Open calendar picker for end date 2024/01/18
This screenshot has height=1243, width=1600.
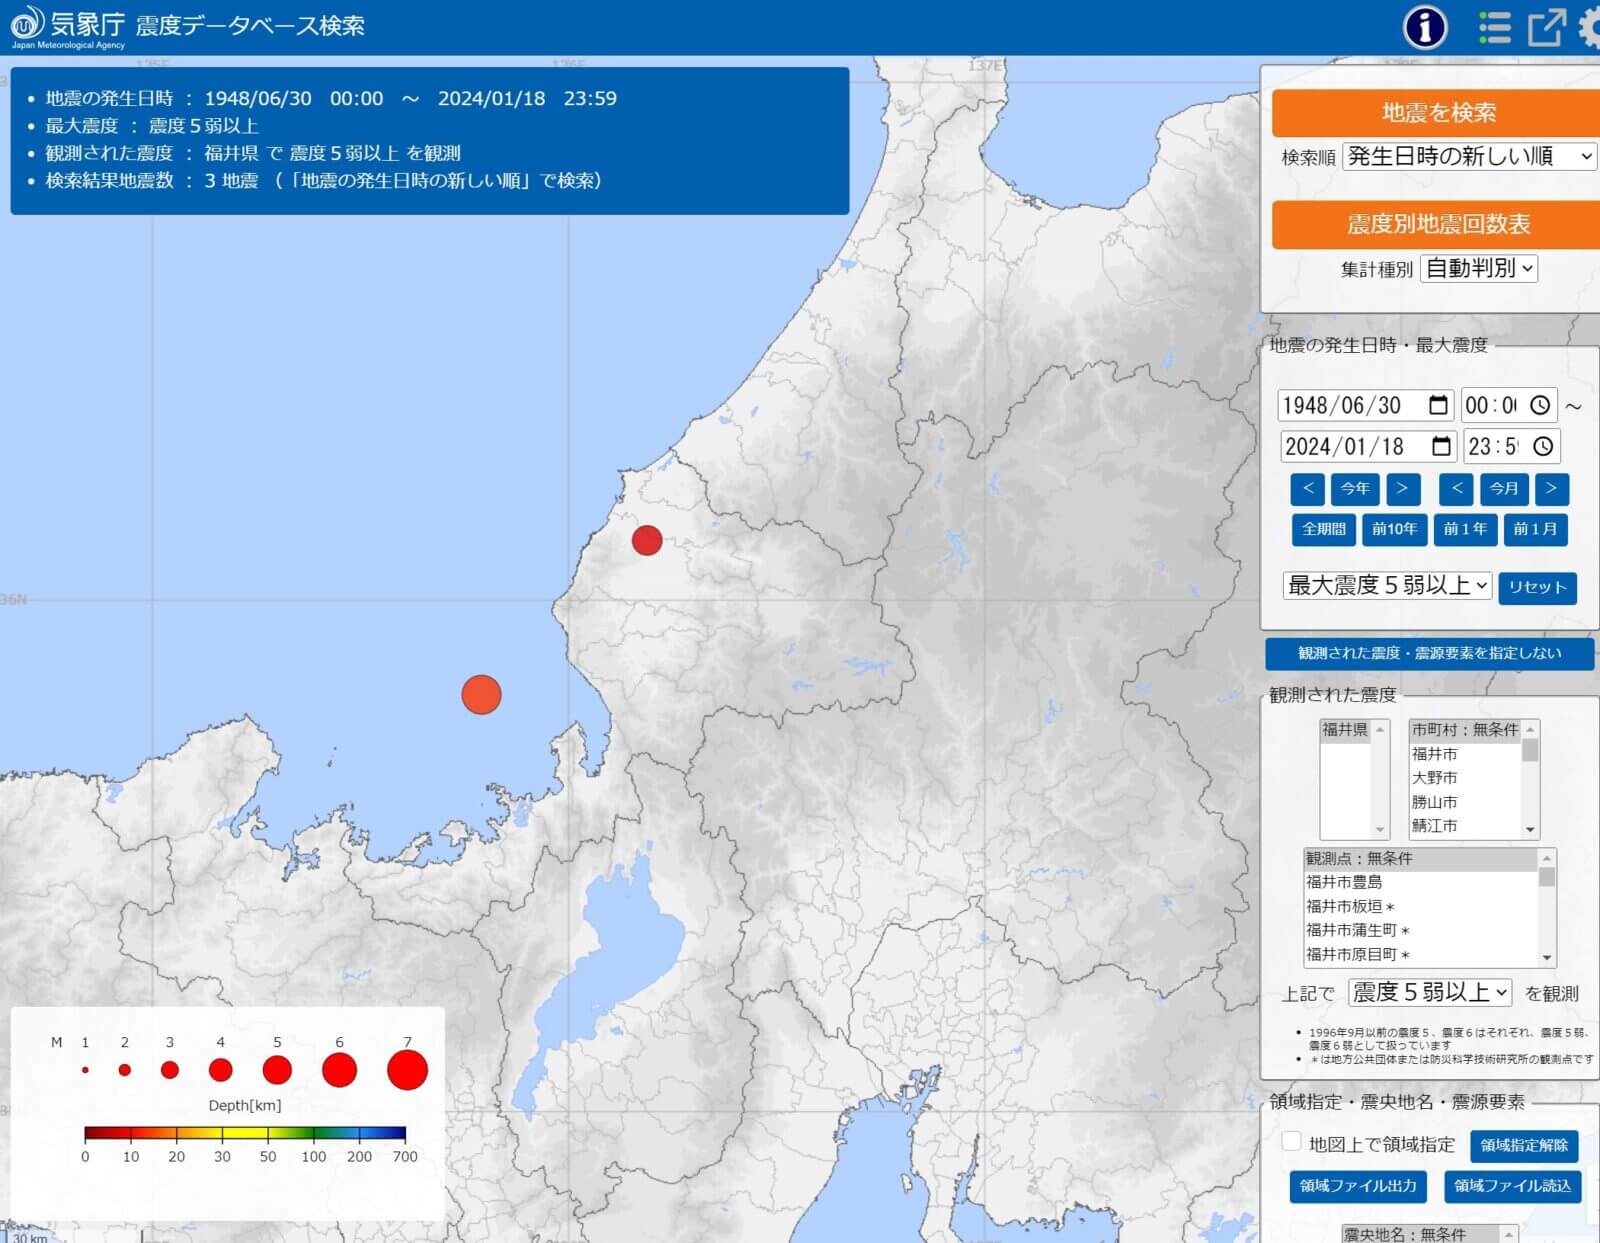(1441, 446)
